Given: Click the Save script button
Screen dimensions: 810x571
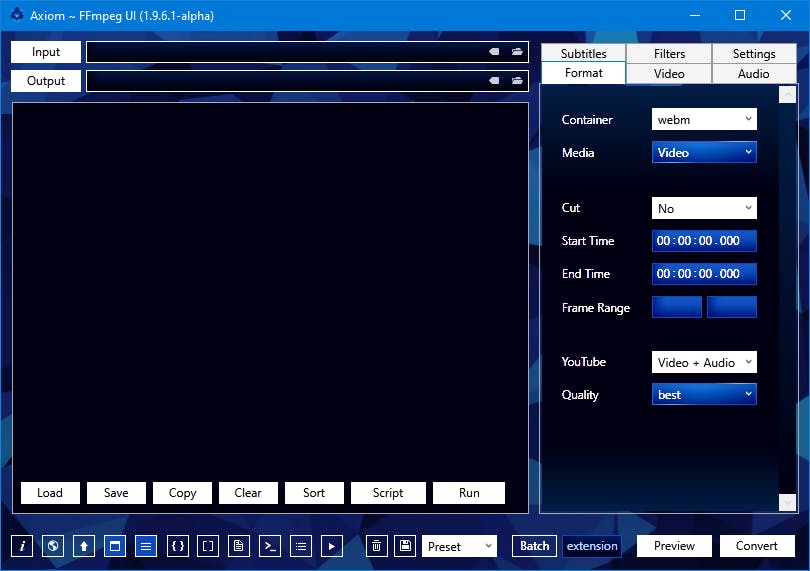Looking at the screenshot, I should [x=116, y=492].
